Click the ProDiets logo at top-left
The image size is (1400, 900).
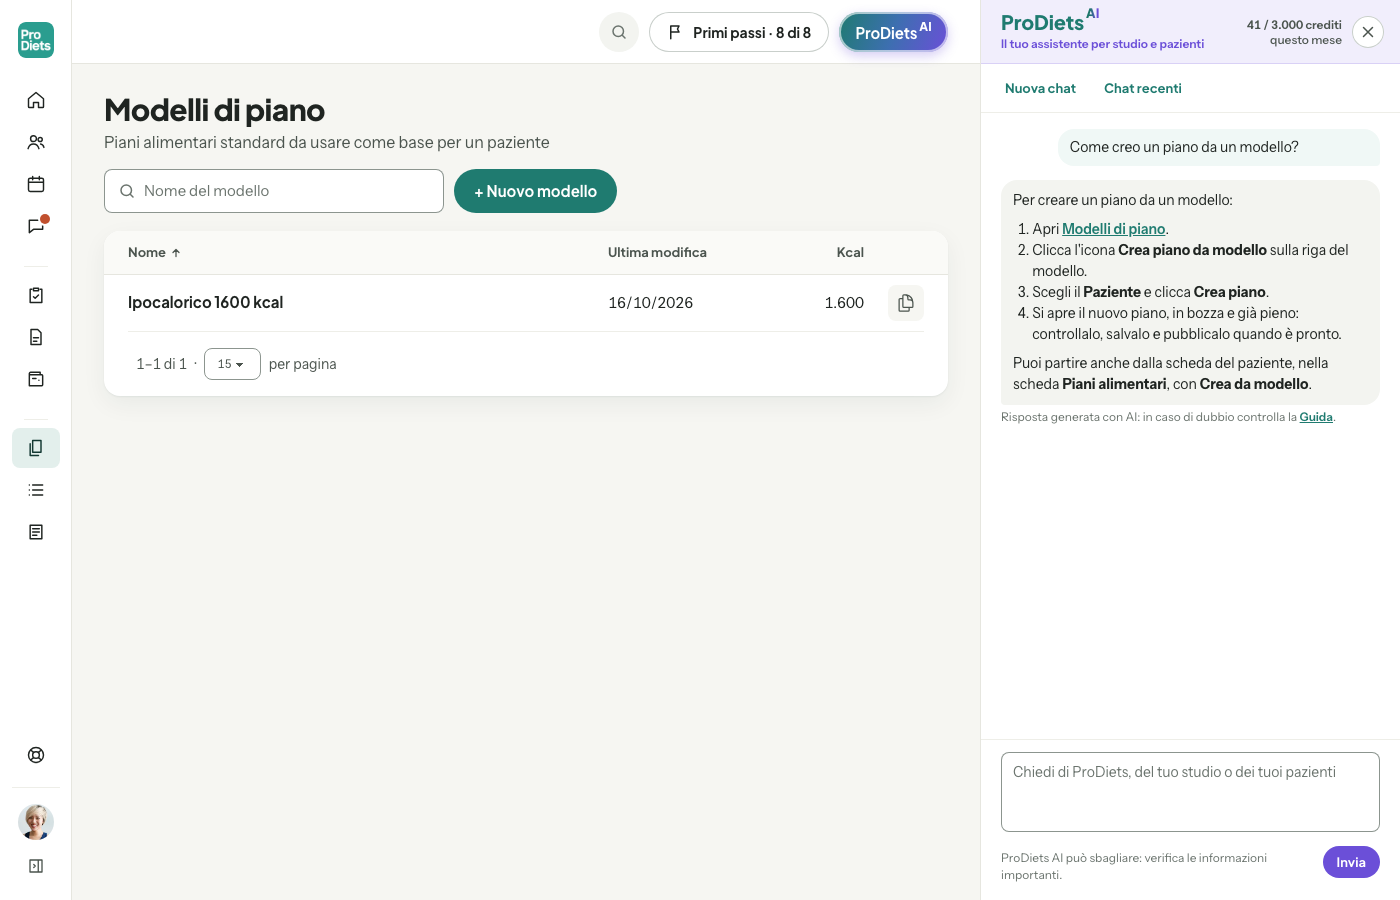click(36, 40)
